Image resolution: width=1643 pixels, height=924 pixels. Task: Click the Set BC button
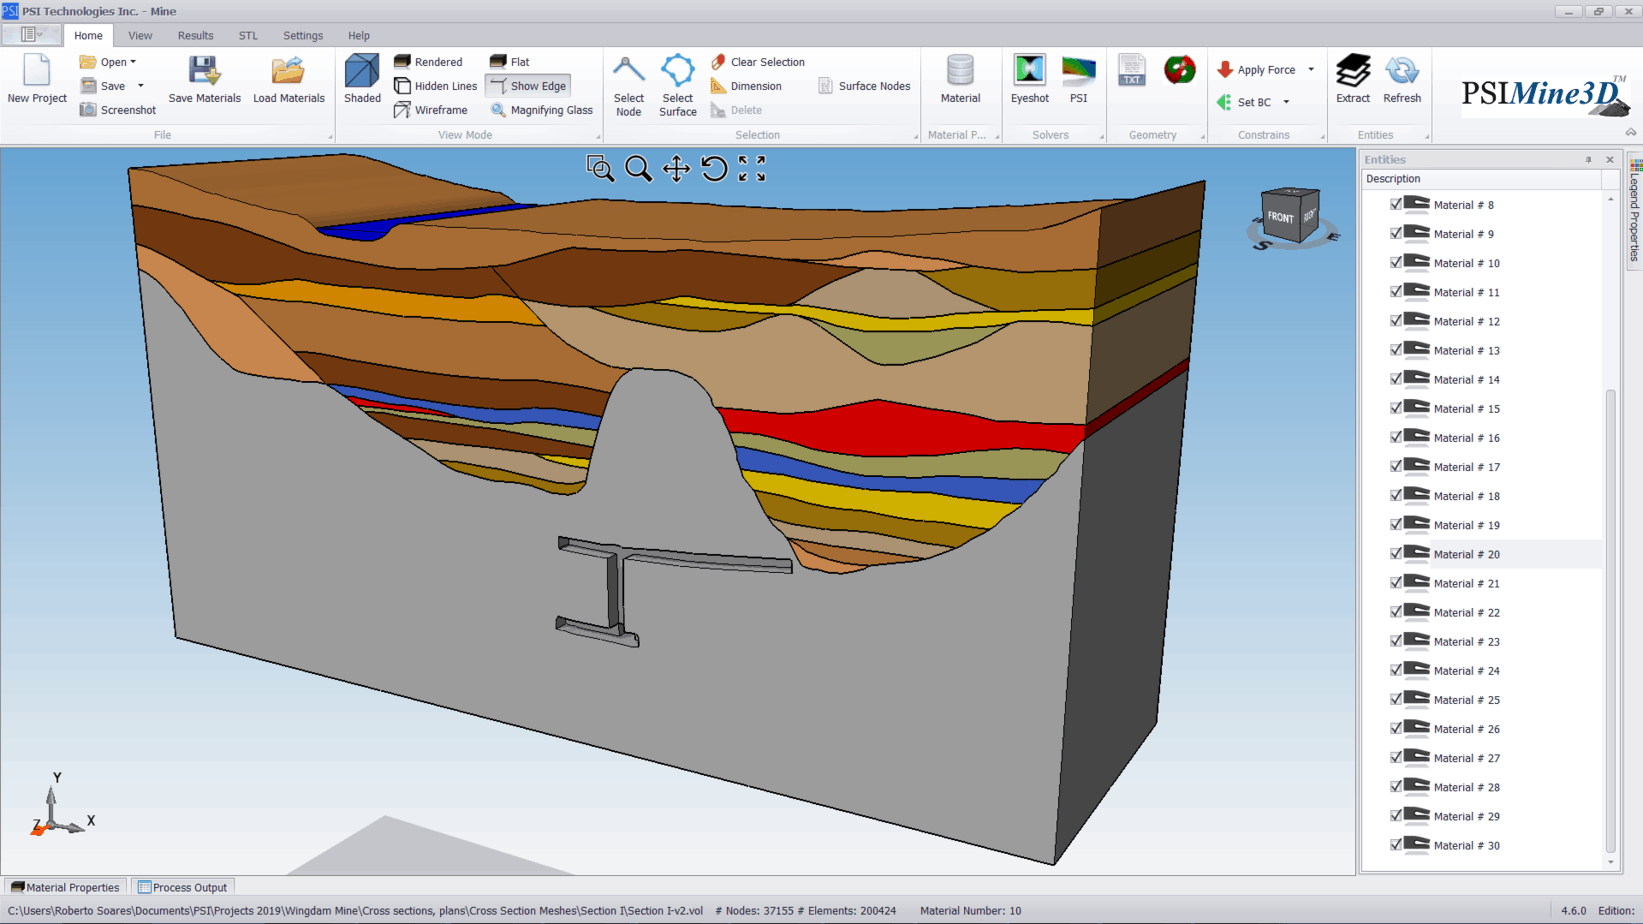coord(1245,102)
